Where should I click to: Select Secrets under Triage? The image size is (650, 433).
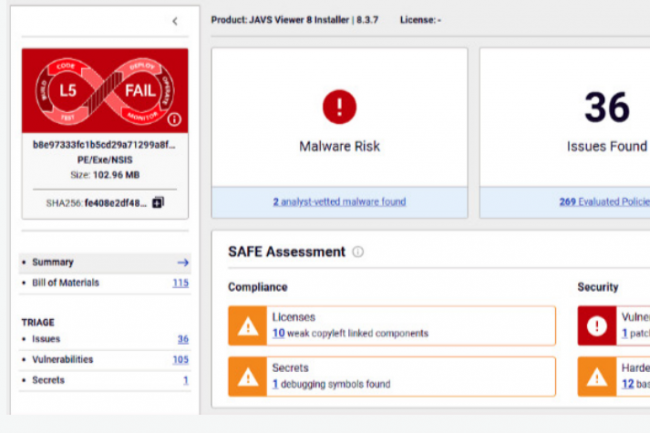pyautogui.click(x=48, y=380)
